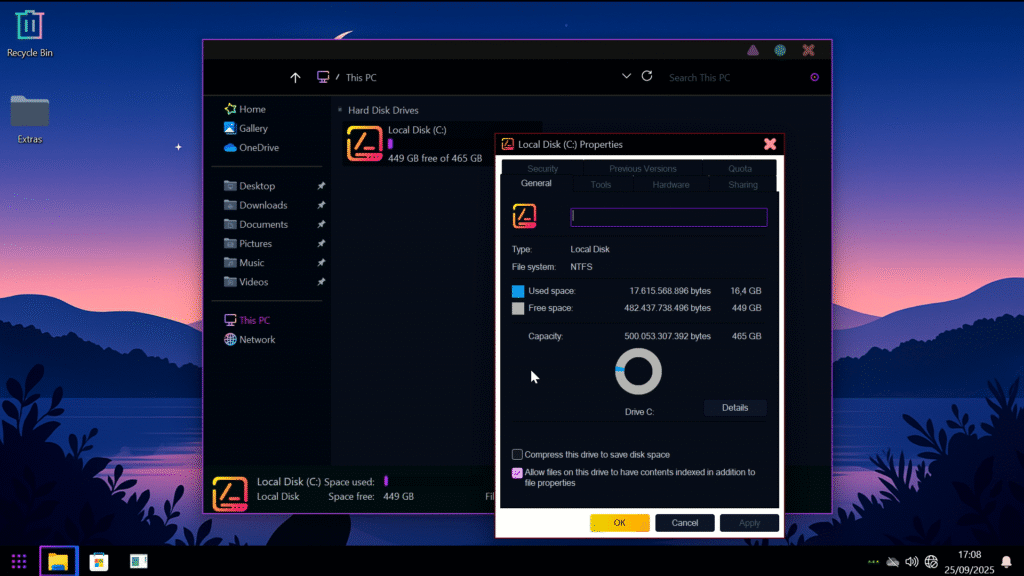
Task: Expand the address bar history dropdown
Action: click(626, 76)
